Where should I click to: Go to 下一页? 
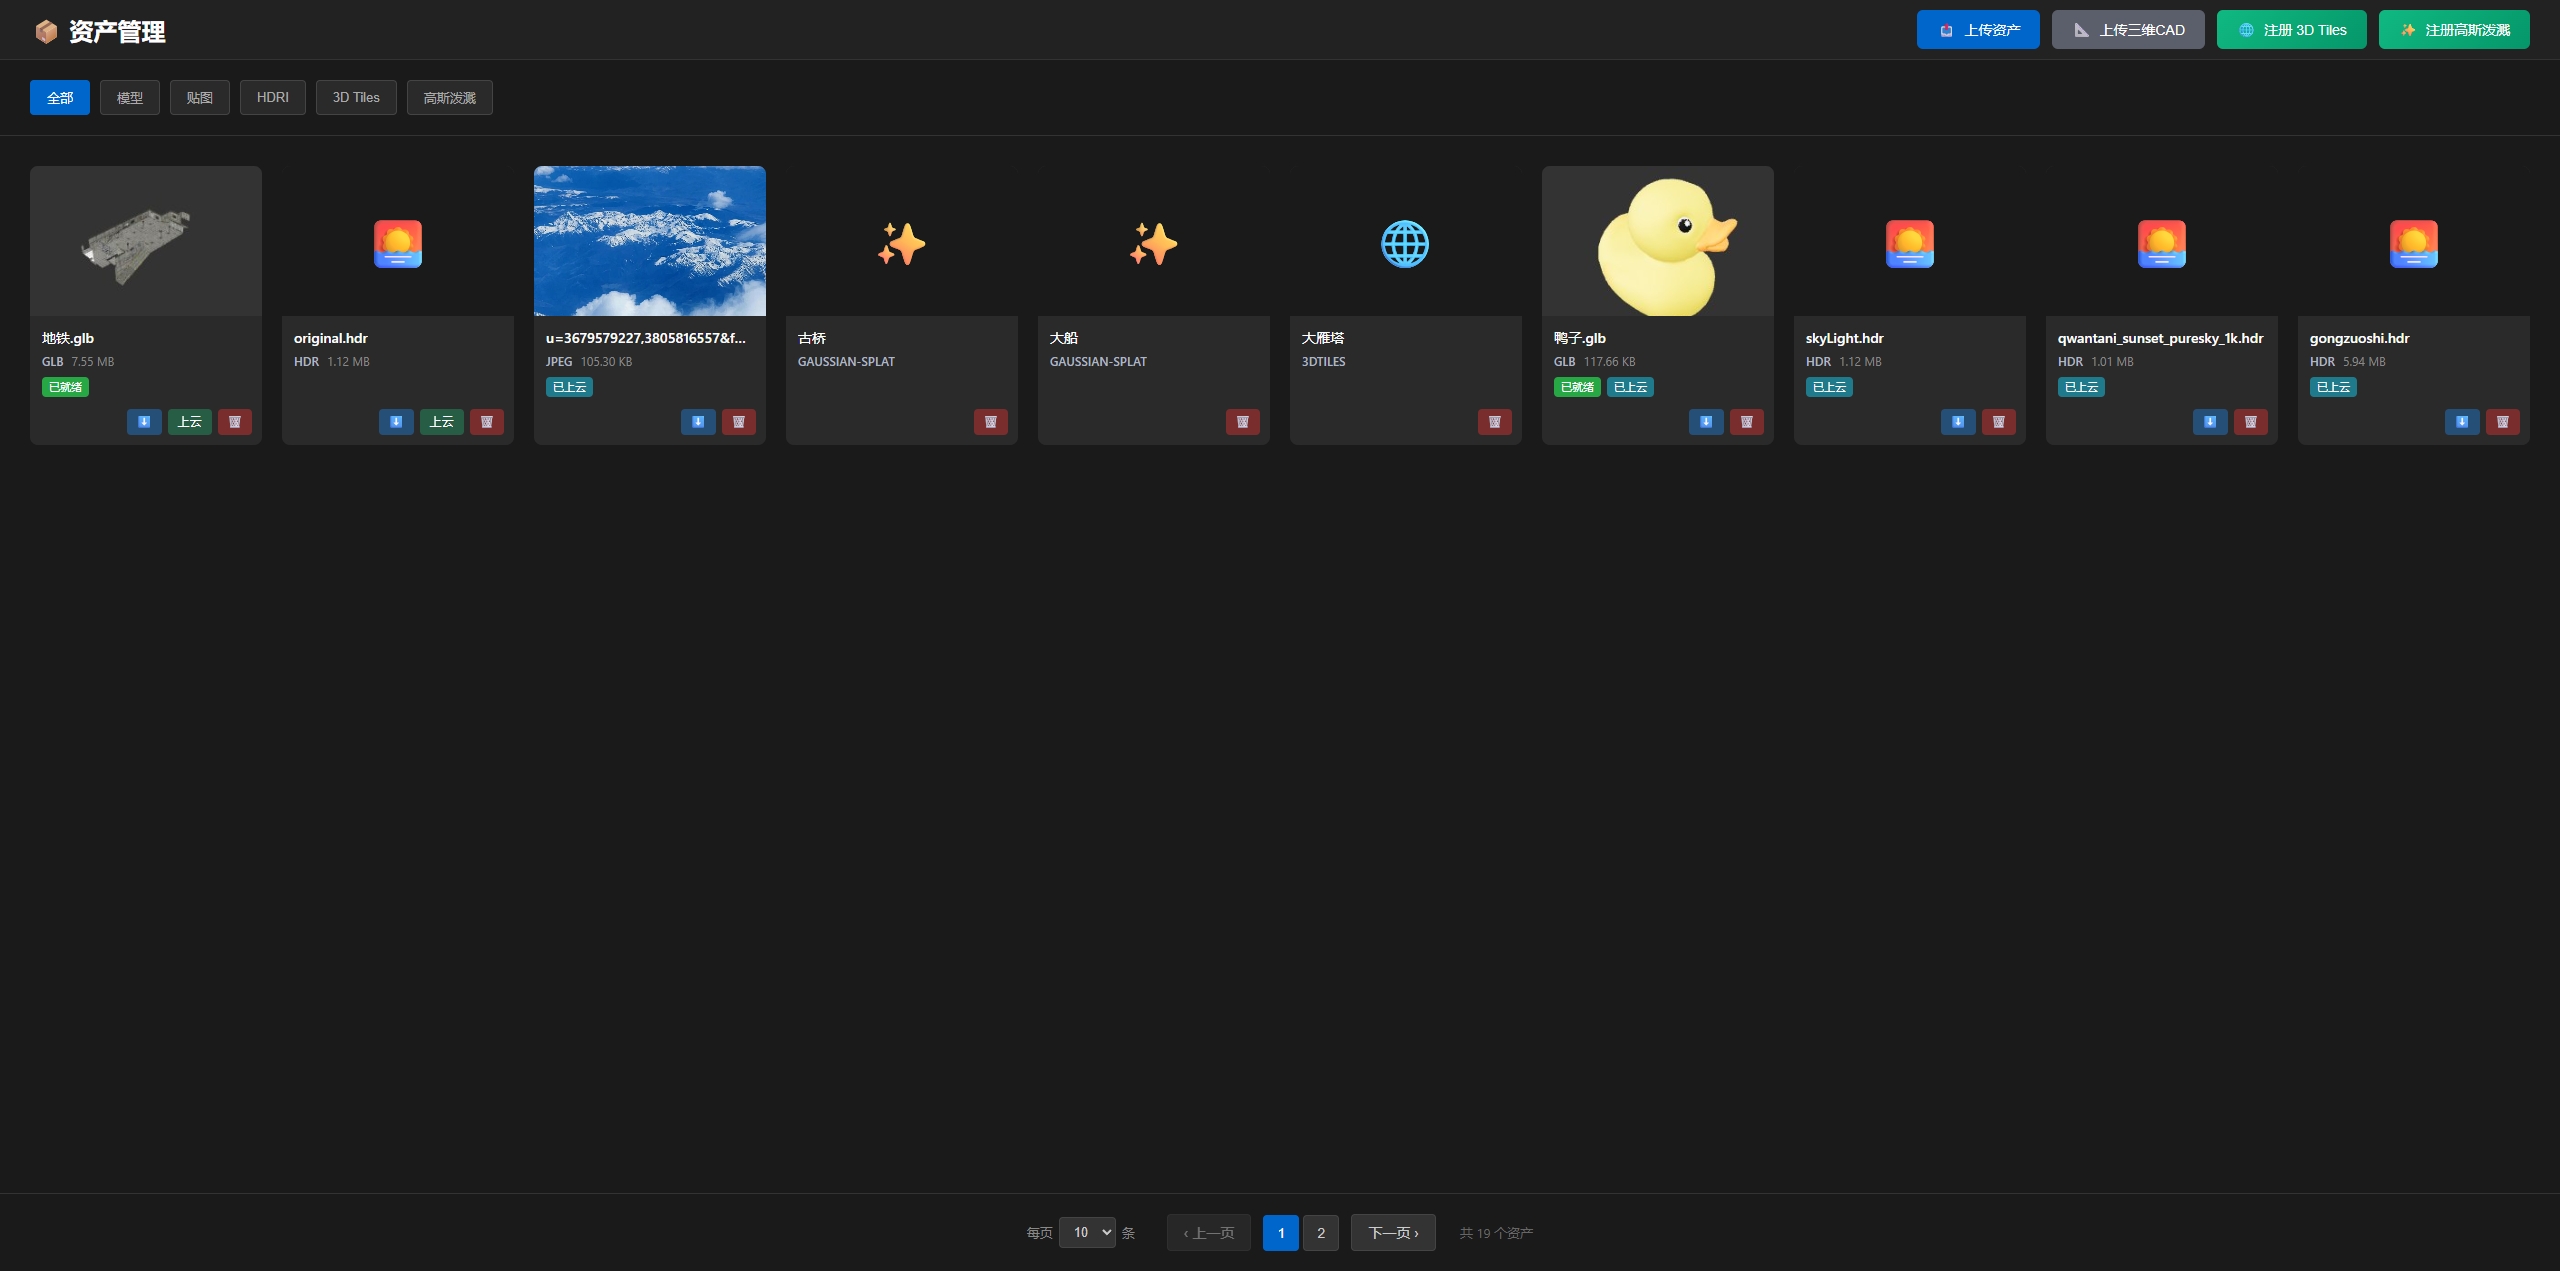1393,1232
